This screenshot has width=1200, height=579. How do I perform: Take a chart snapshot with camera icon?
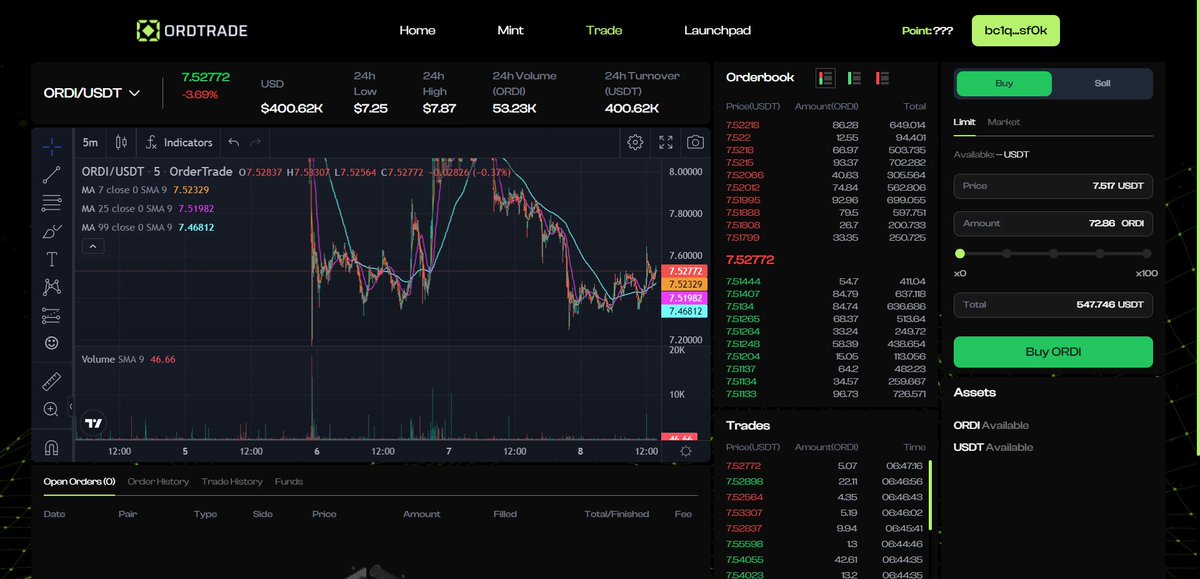pyautogui.click(x=696, y=143)
